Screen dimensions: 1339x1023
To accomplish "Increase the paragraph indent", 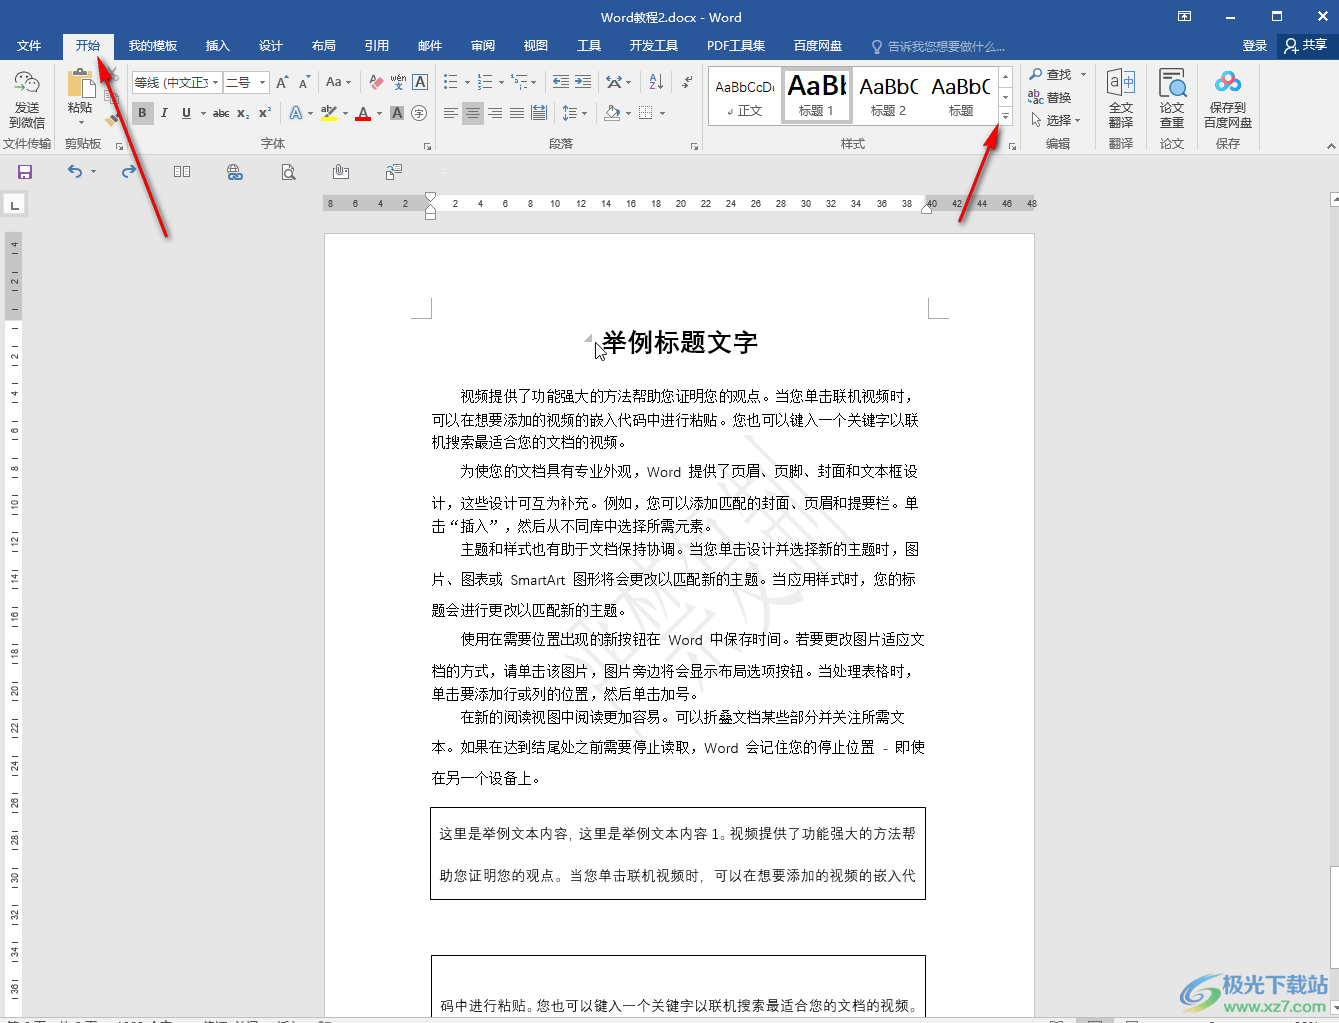I will click(583, 82).
